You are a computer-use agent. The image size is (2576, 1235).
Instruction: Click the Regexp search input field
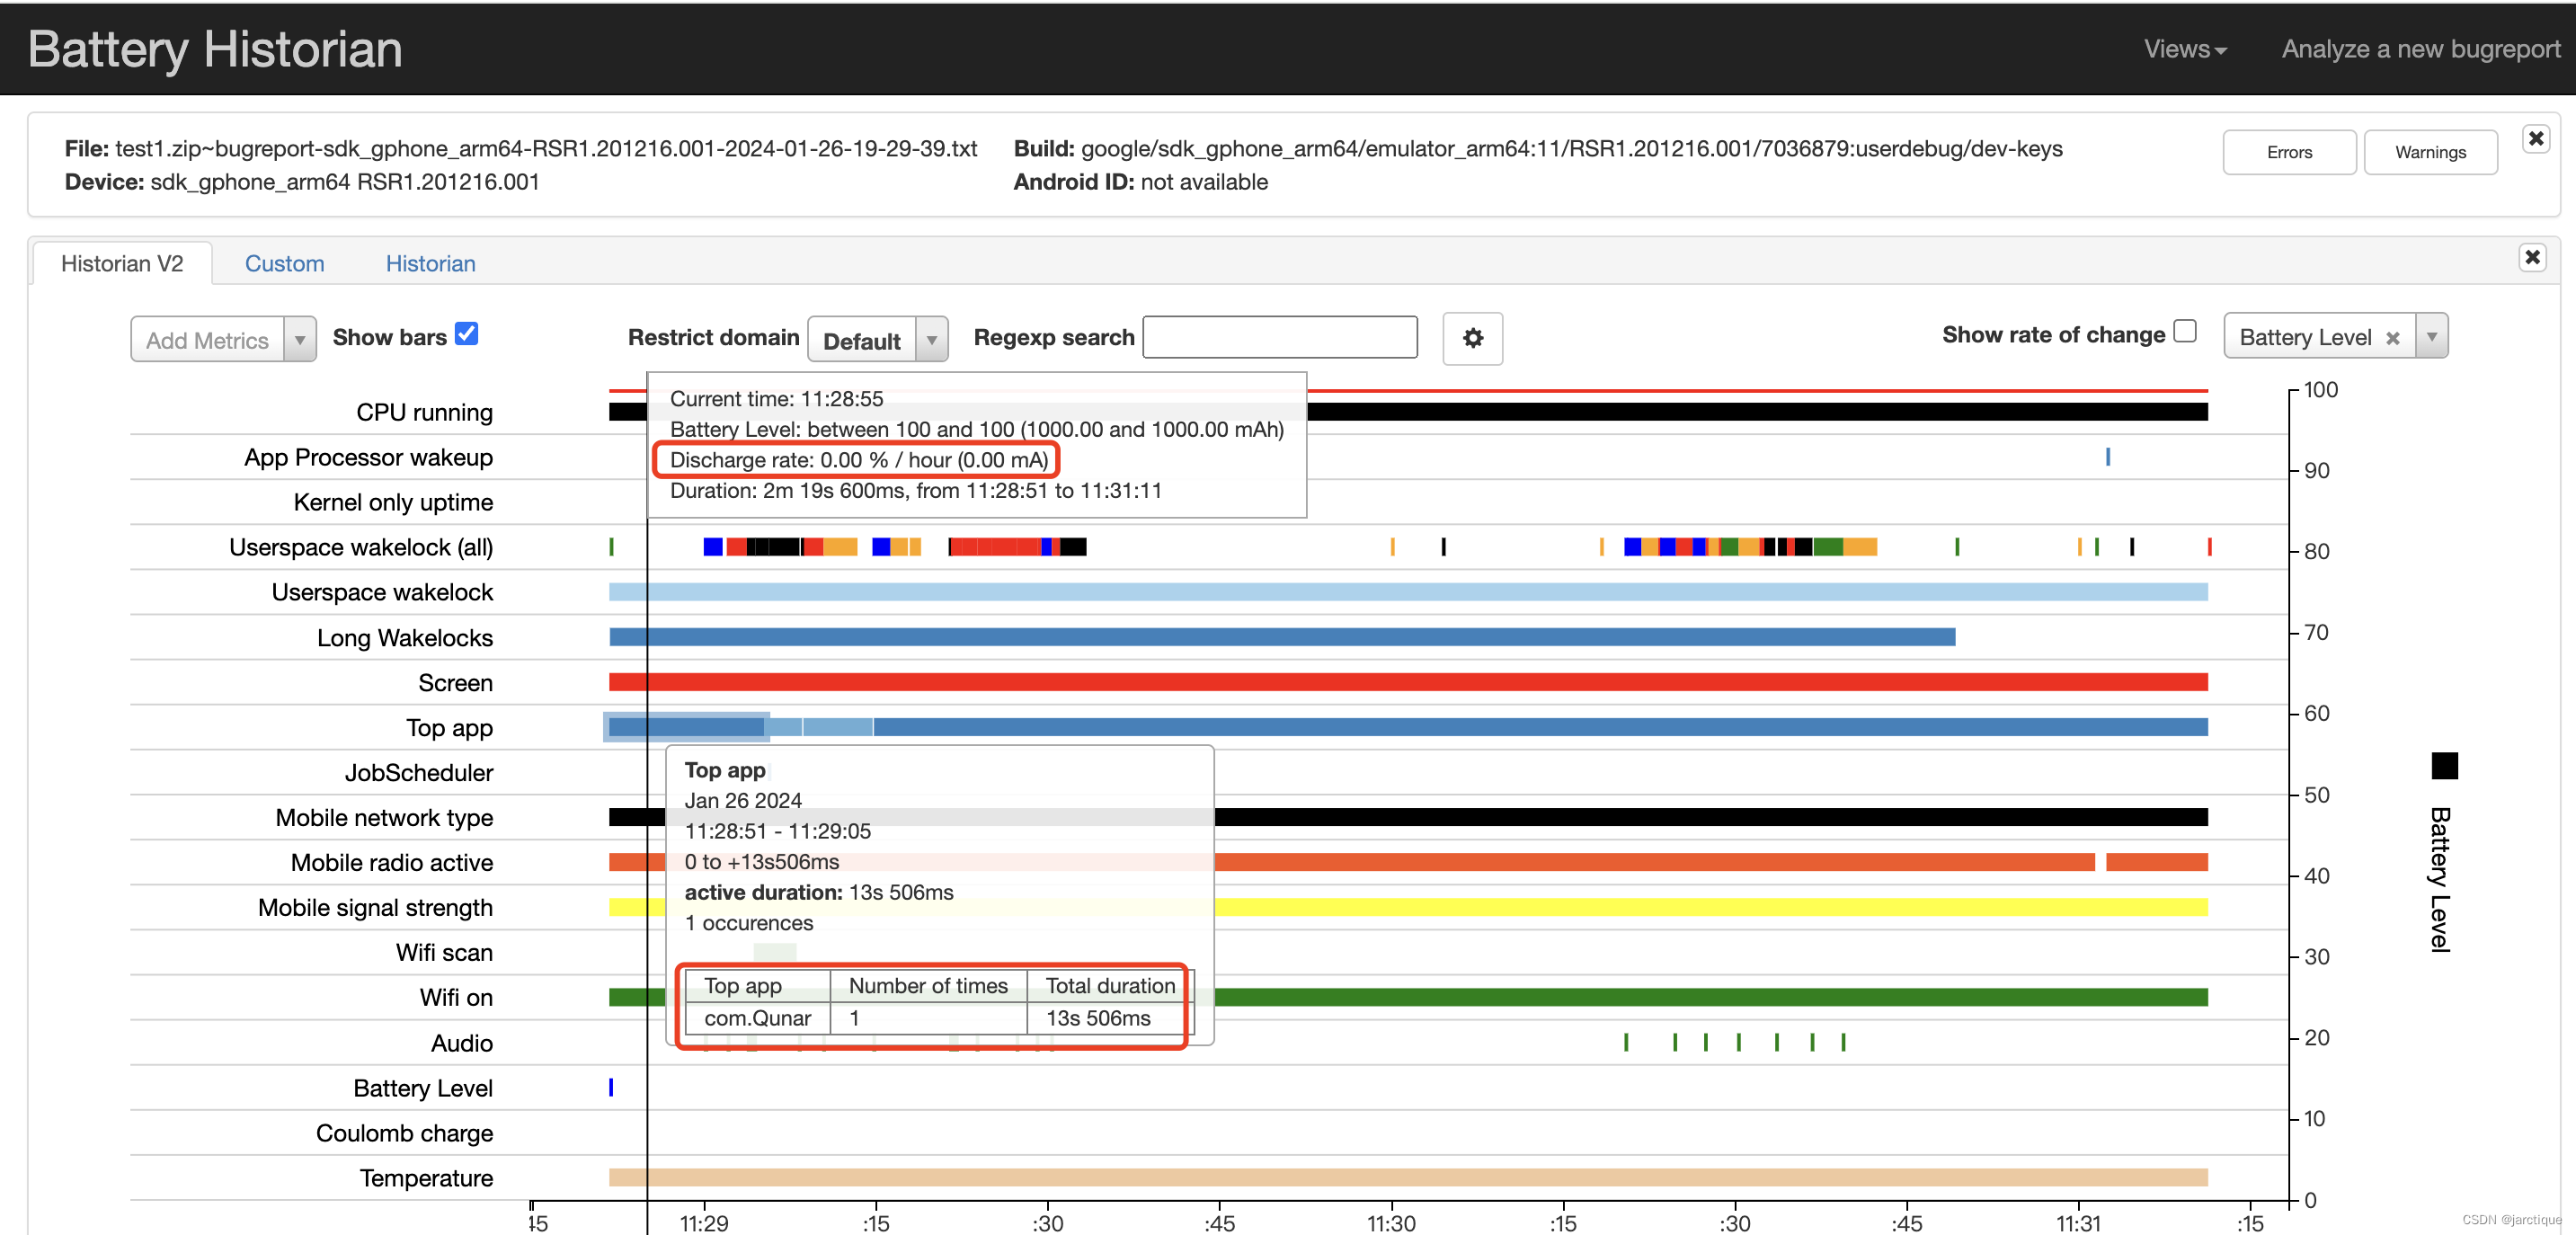click(x=1282, y=338)
